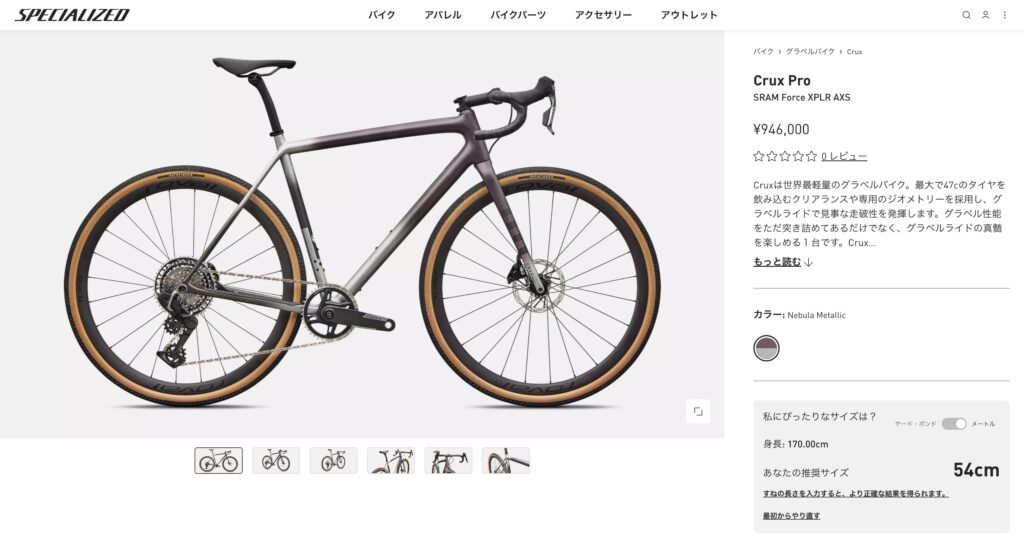Screen dimensions: 1024x549
Task: Go to グラベルバイク breadcrumb
Action: [810, 52]
